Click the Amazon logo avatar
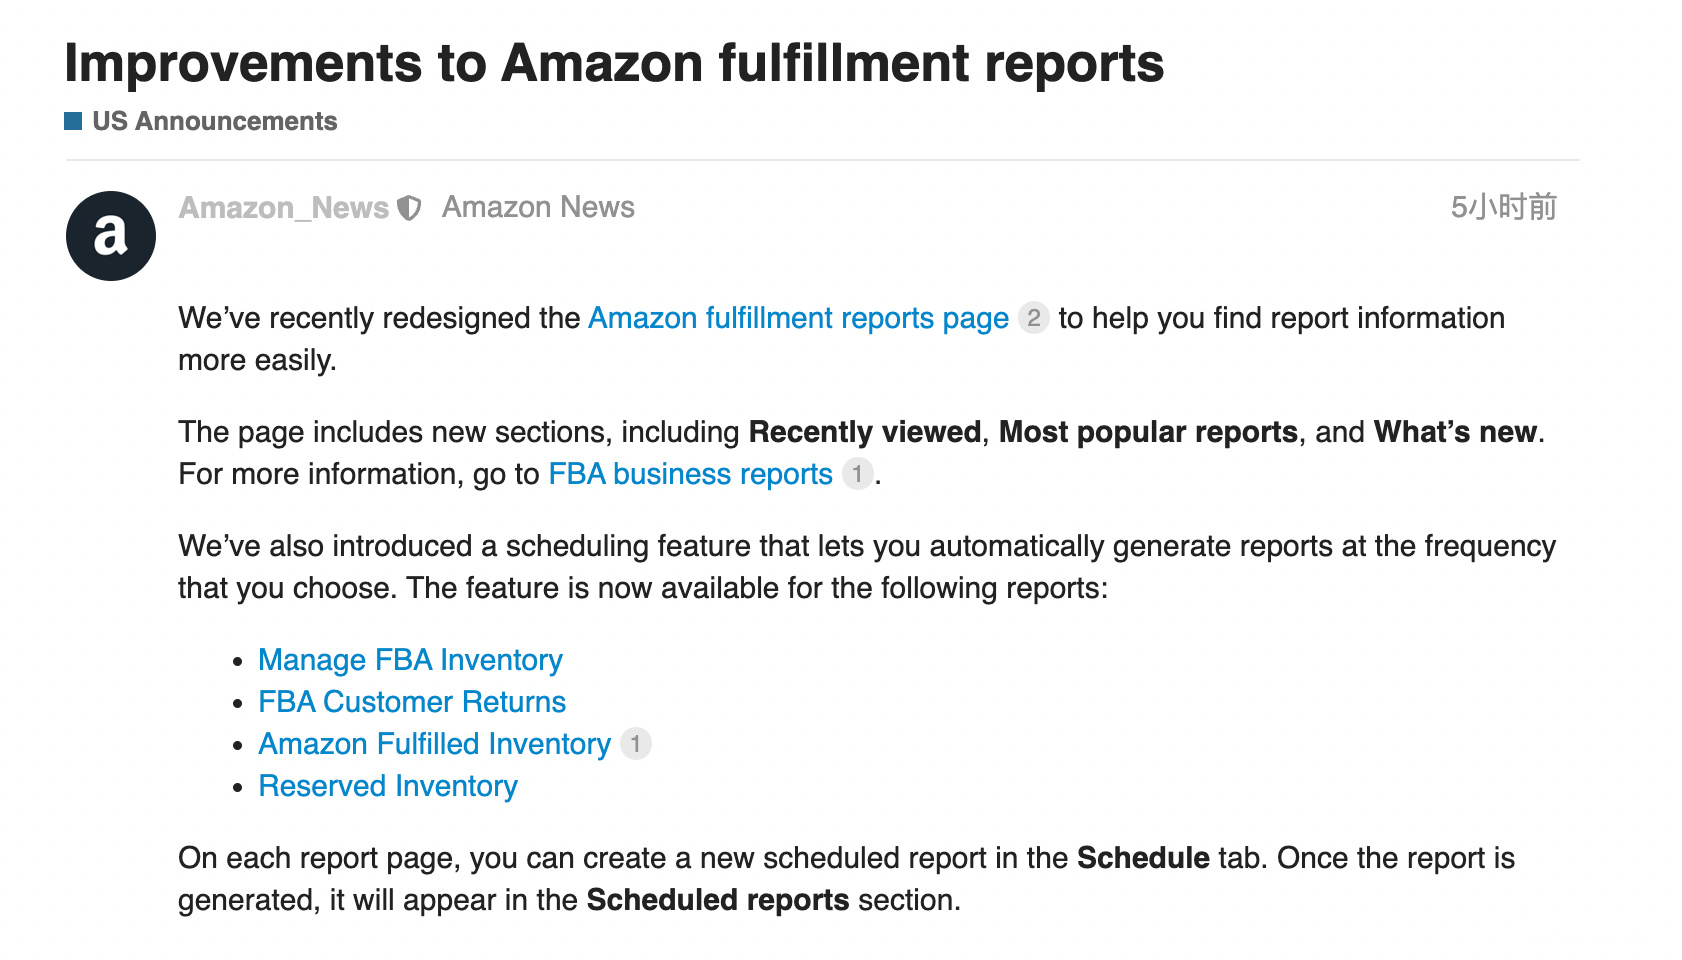Screen dimensions: 1682x960 coord(111,236)
